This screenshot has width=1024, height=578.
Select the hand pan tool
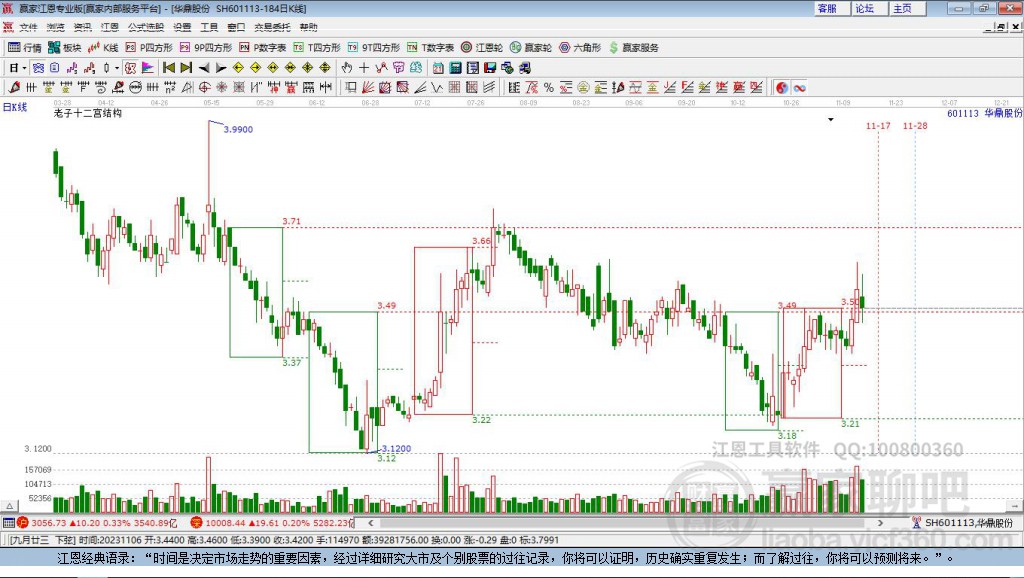[x=347, y=67]
